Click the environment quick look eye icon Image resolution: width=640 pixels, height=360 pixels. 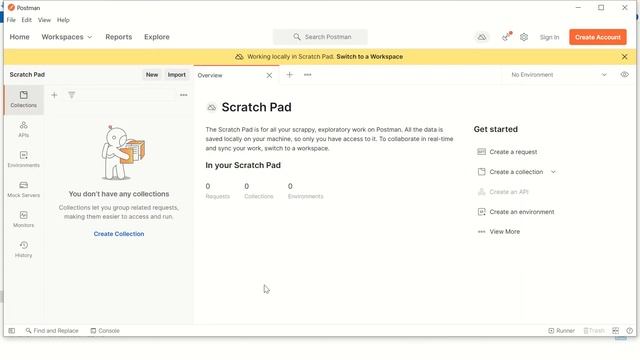coord(624,75)
